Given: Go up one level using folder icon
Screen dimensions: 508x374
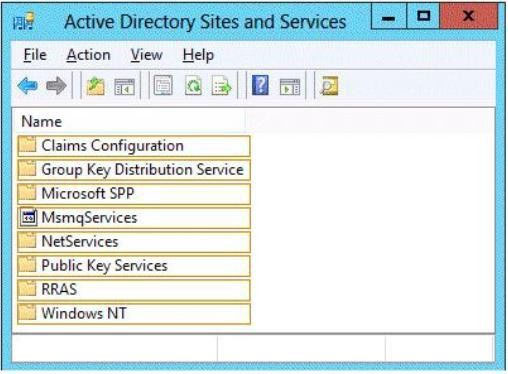Looking at the screenshot, I should [x=96, y=86].
